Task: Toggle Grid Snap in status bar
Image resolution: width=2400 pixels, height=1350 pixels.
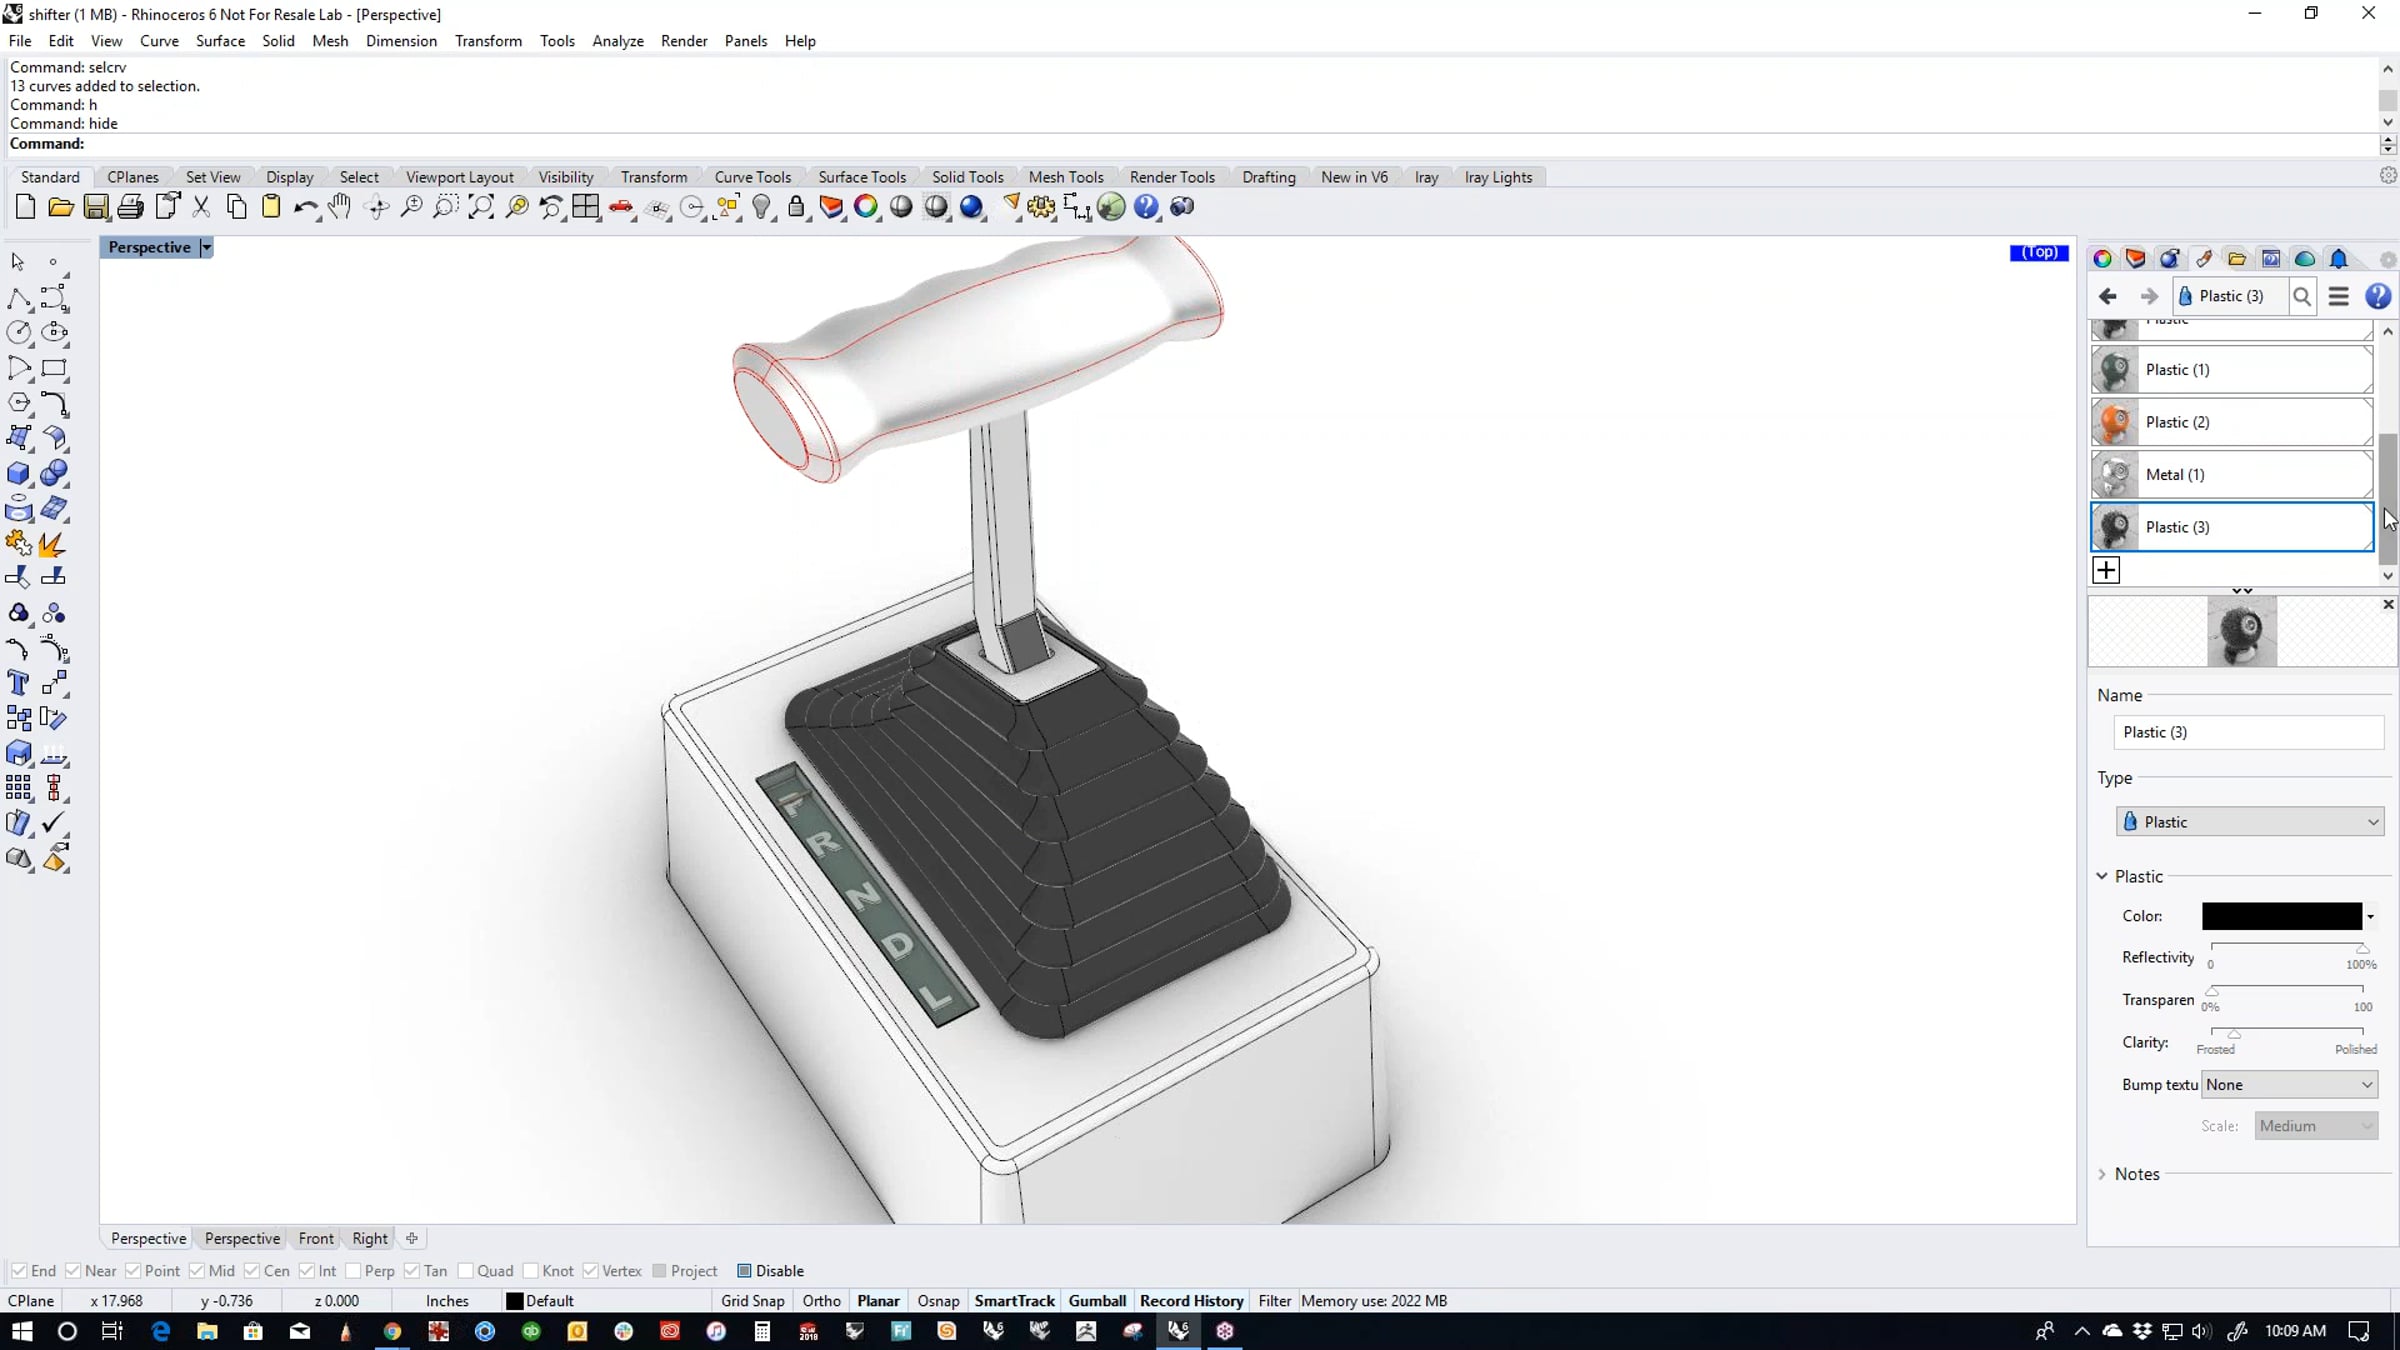Action: pyautogui.click(x=752, y=1301)
